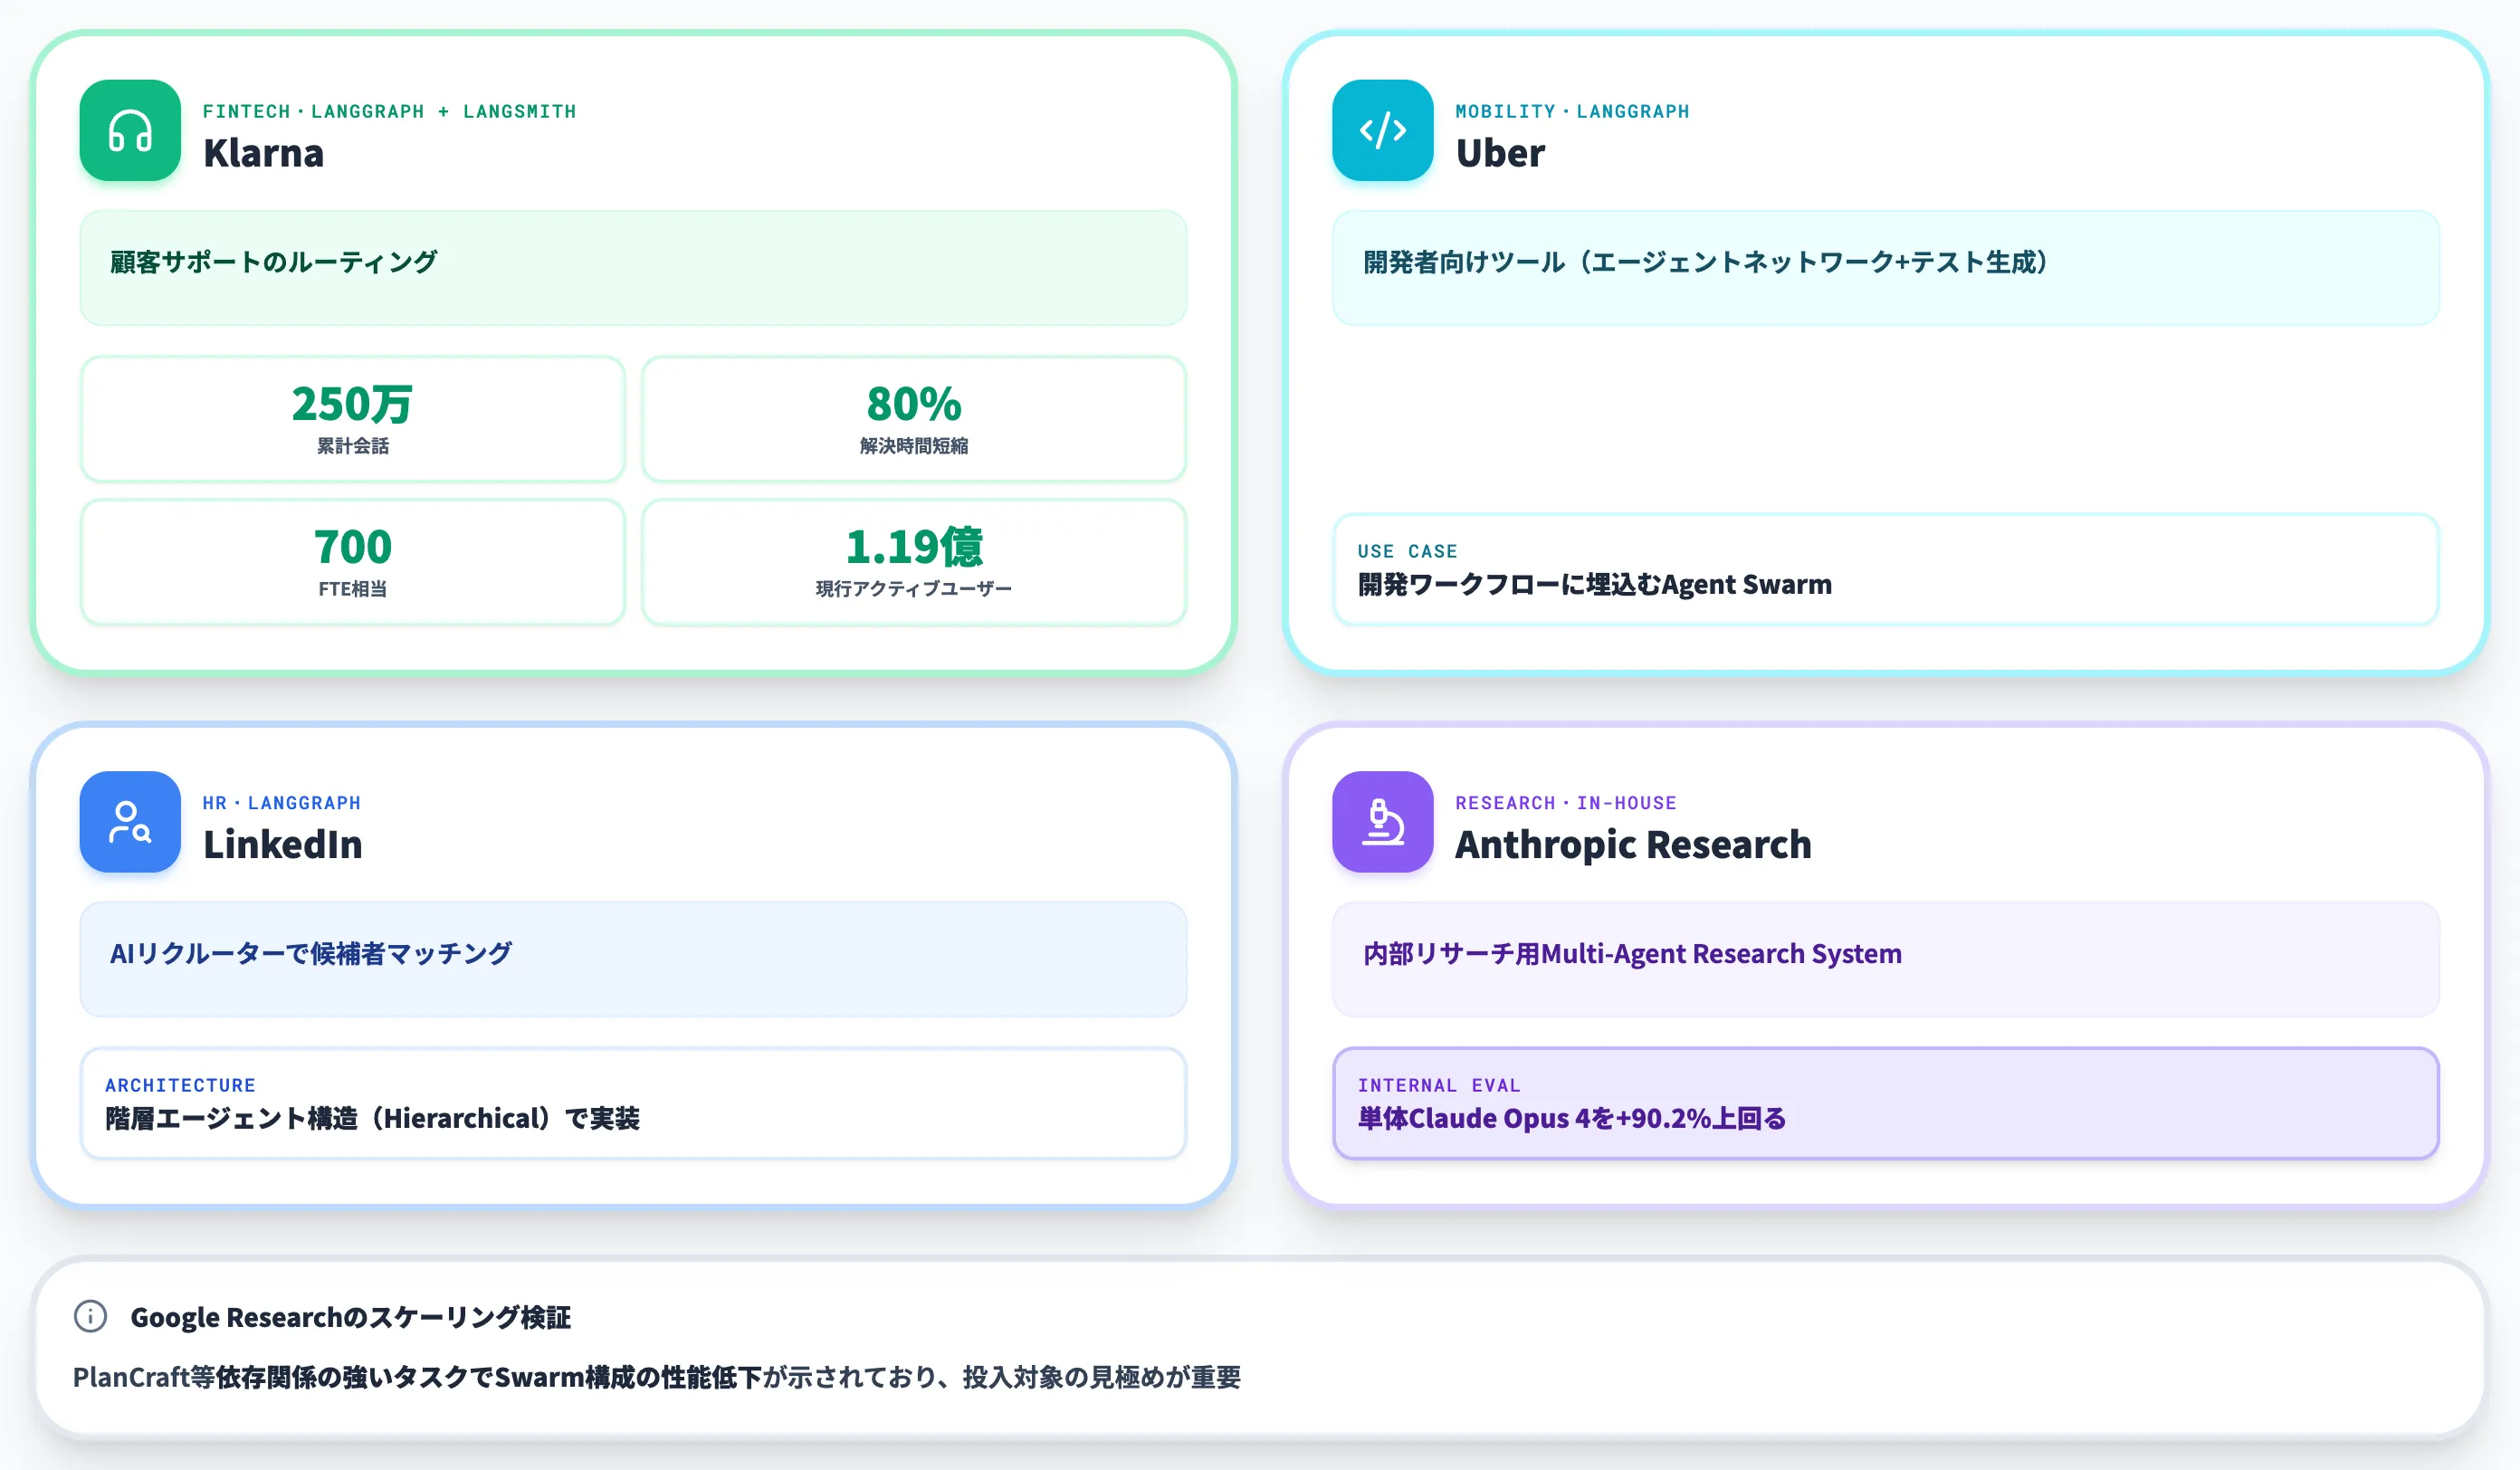Click the 現行アクティブユーザー label
Viewport: 2520px width, 1470px height.
pos(914,589)
